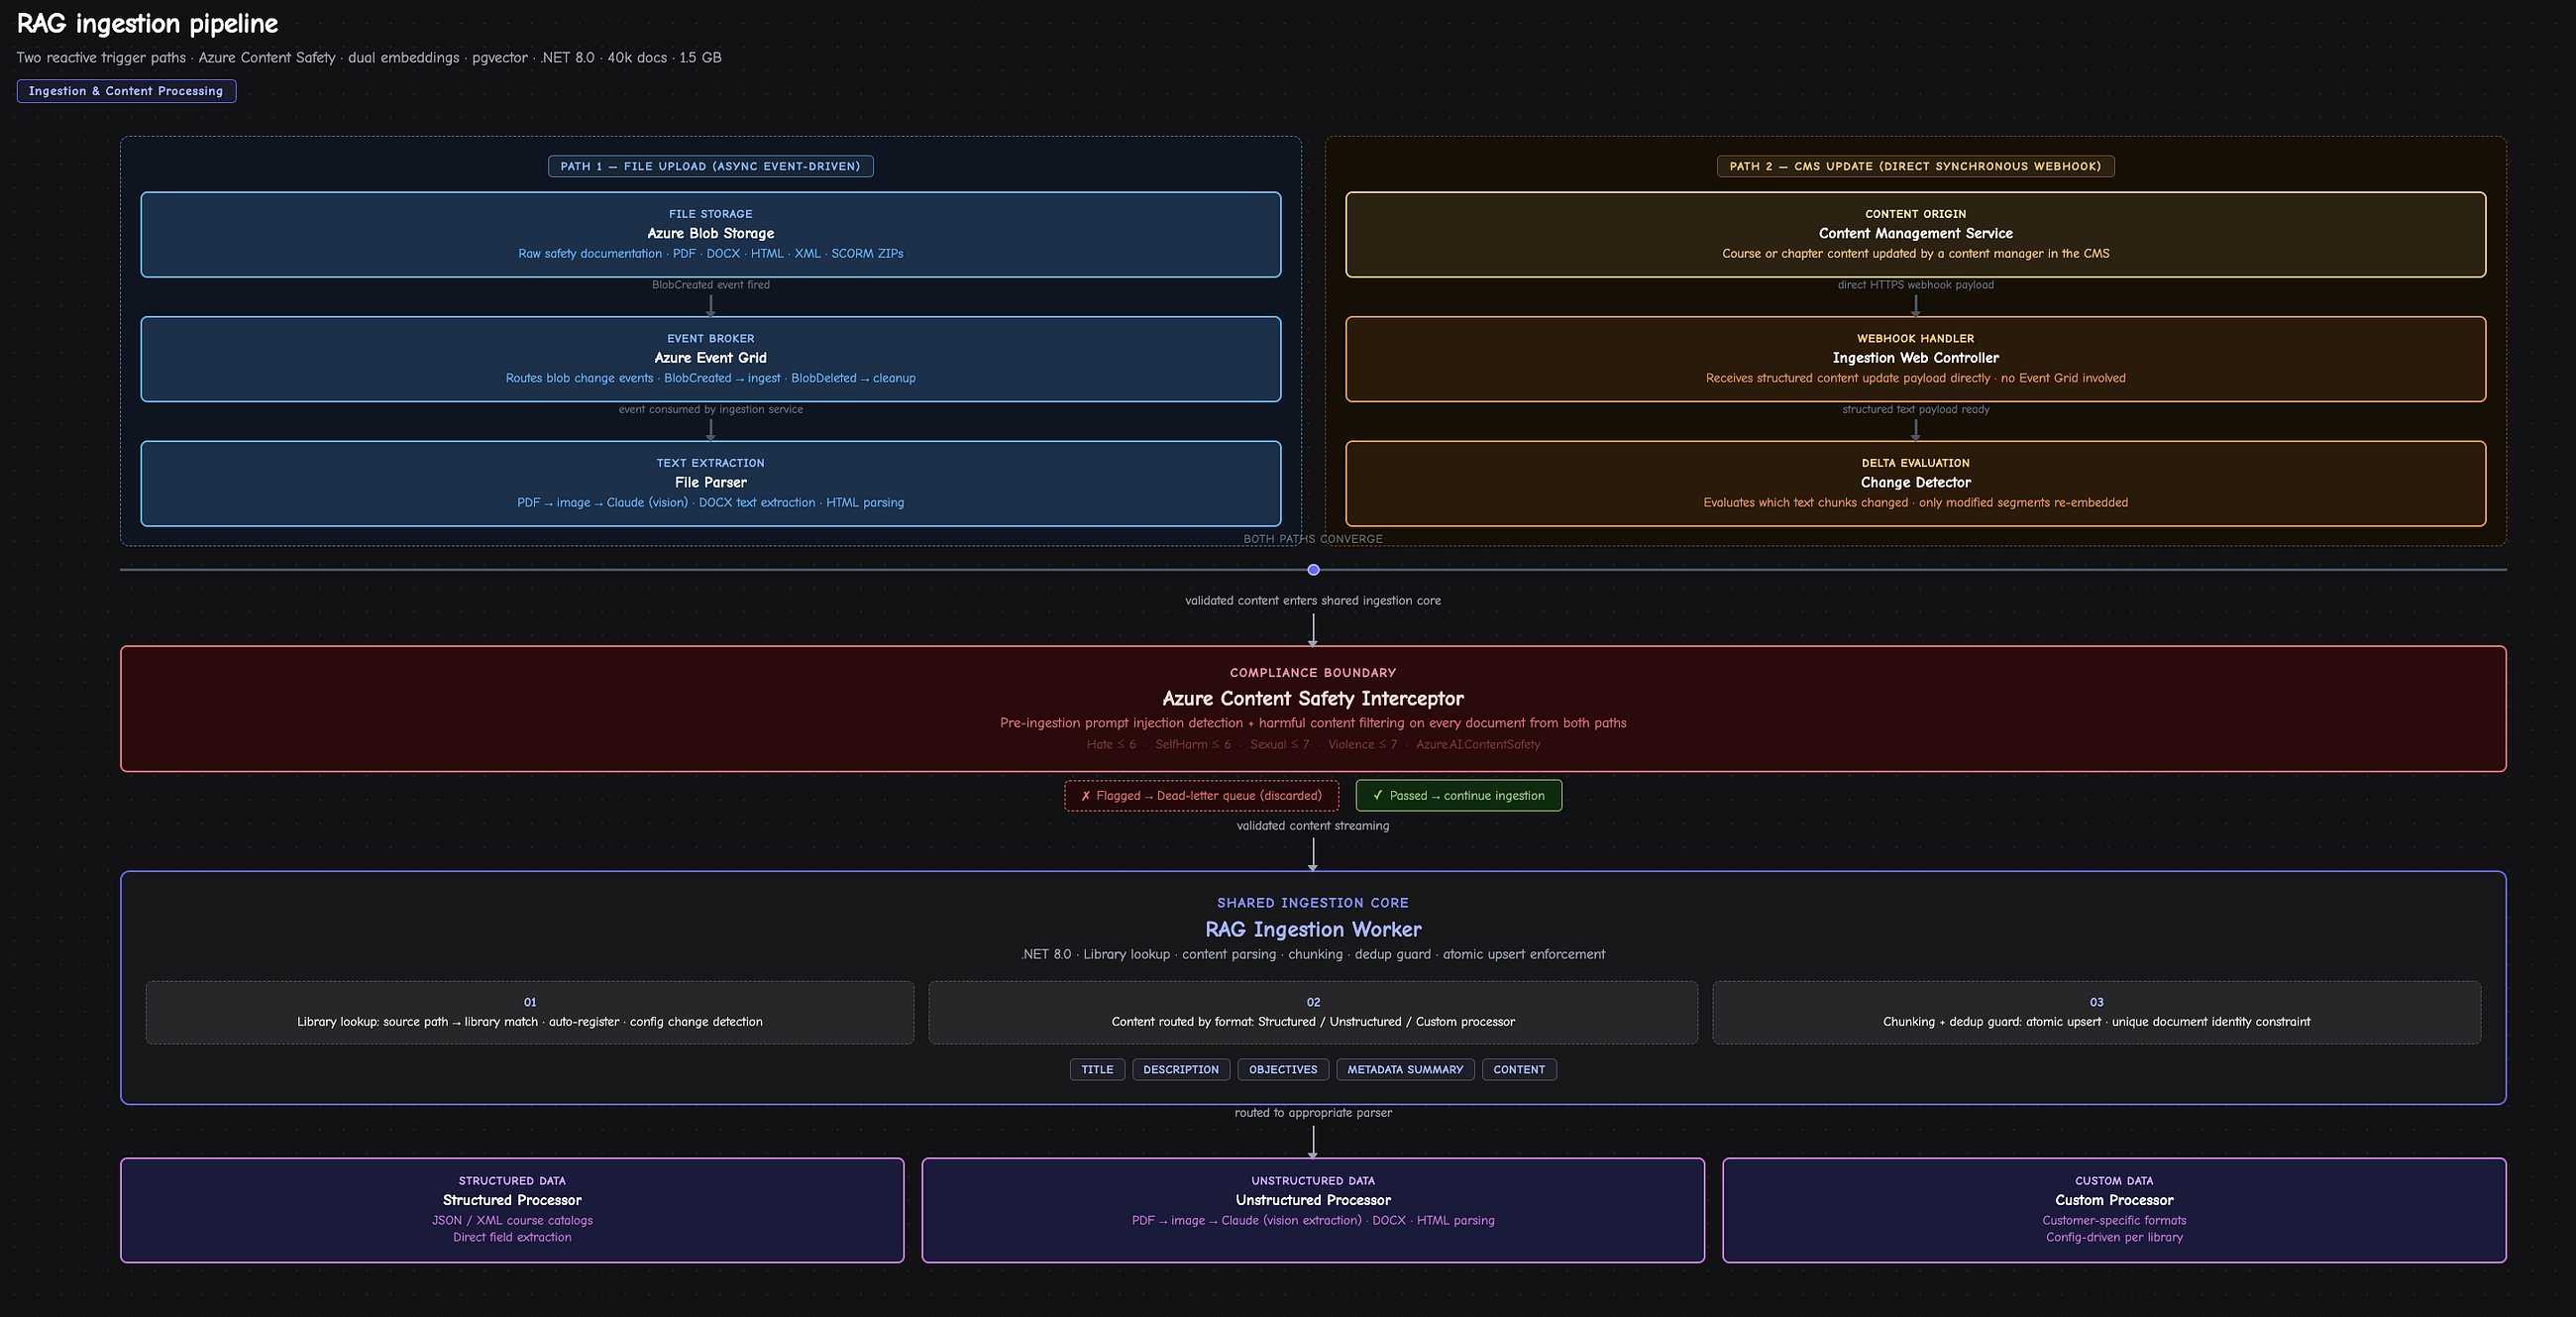This screenshot has width=2576, height=1317.
Task: Click the METADATA SUMMARY chip
Action: (x=1405, y=1070)
